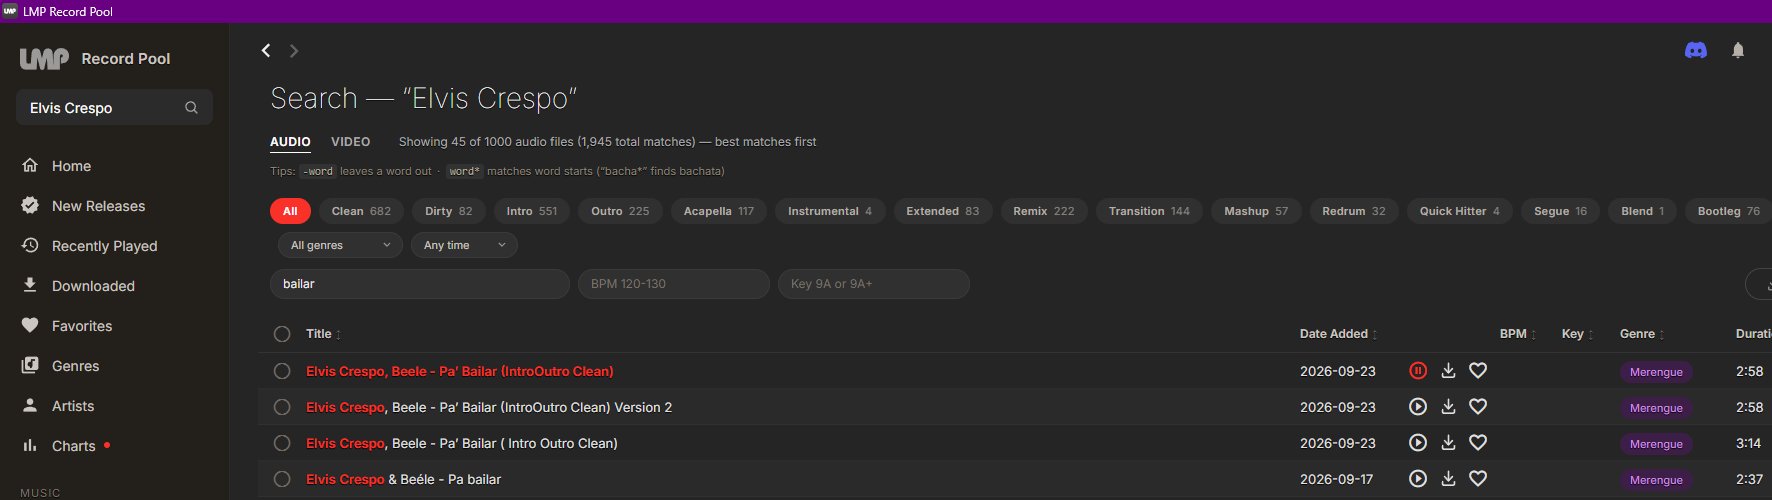Switch to the AUDIO tab

[x=290, y=142]
